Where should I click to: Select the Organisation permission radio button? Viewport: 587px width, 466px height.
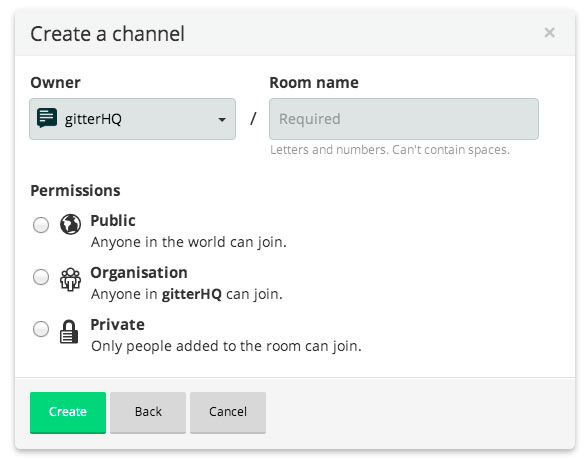(41, 277)
